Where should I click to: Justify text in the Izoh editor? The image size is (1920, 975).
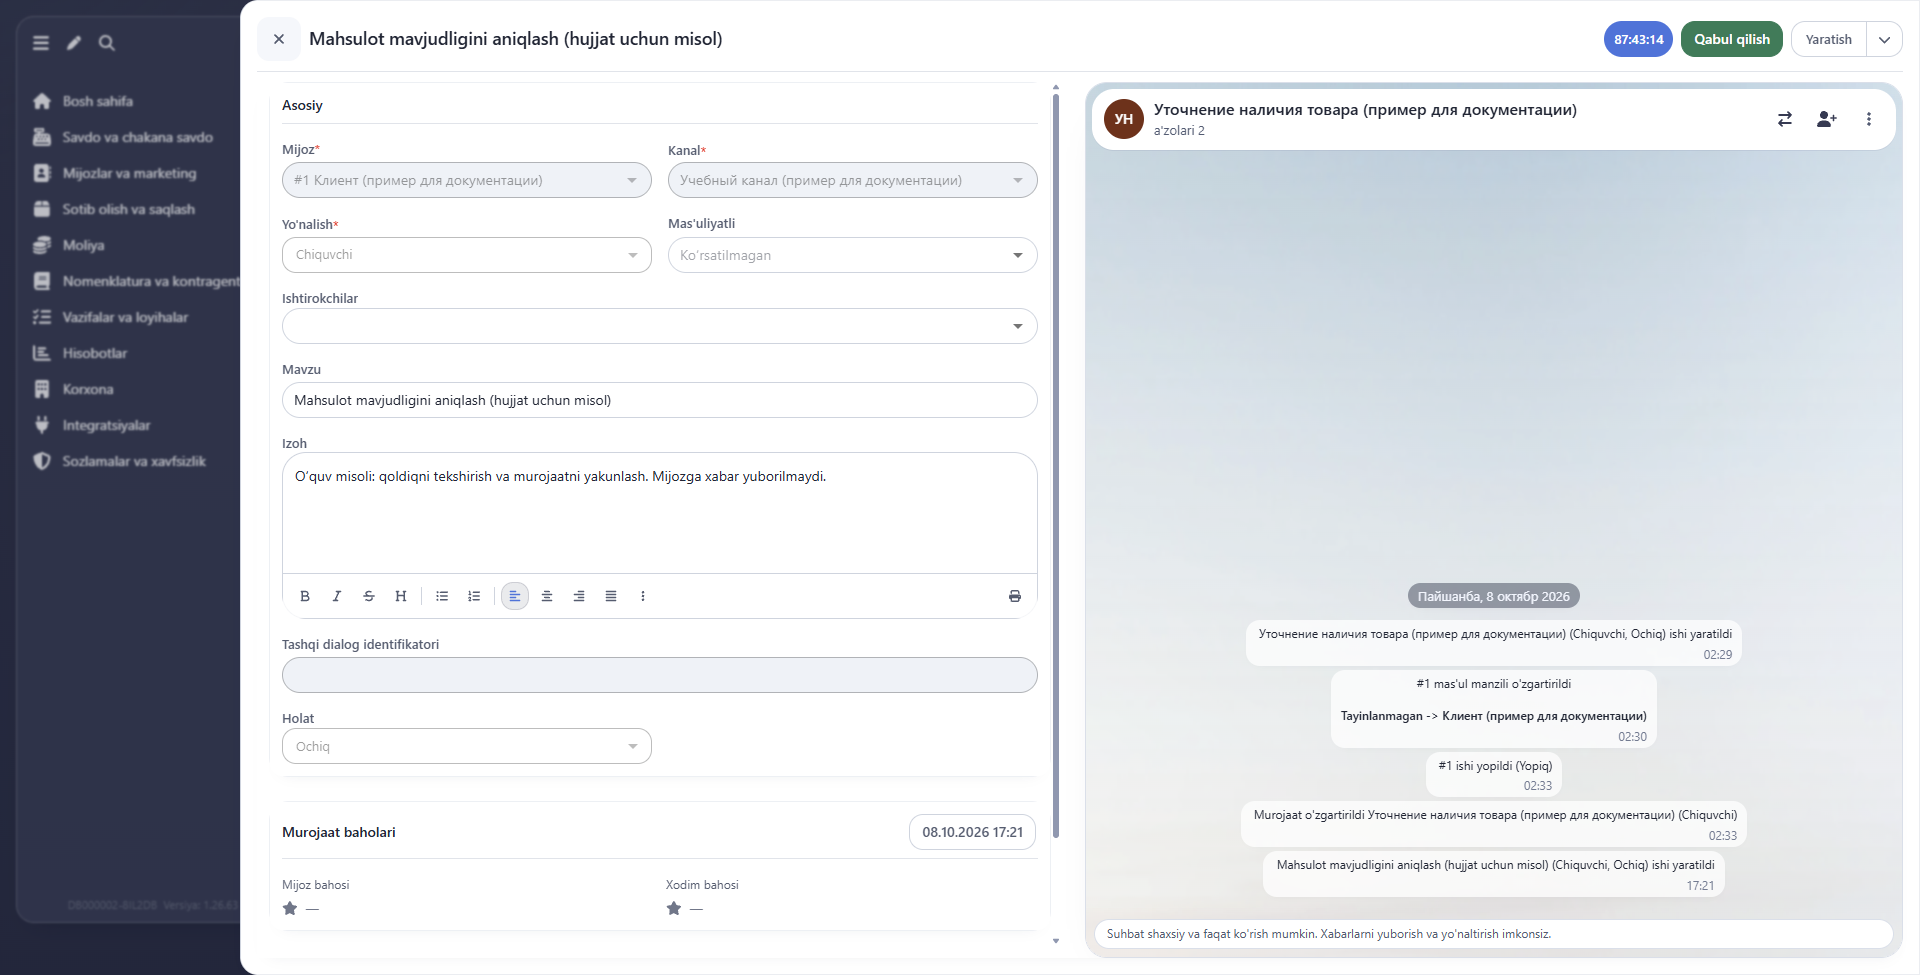coord(611,596)
